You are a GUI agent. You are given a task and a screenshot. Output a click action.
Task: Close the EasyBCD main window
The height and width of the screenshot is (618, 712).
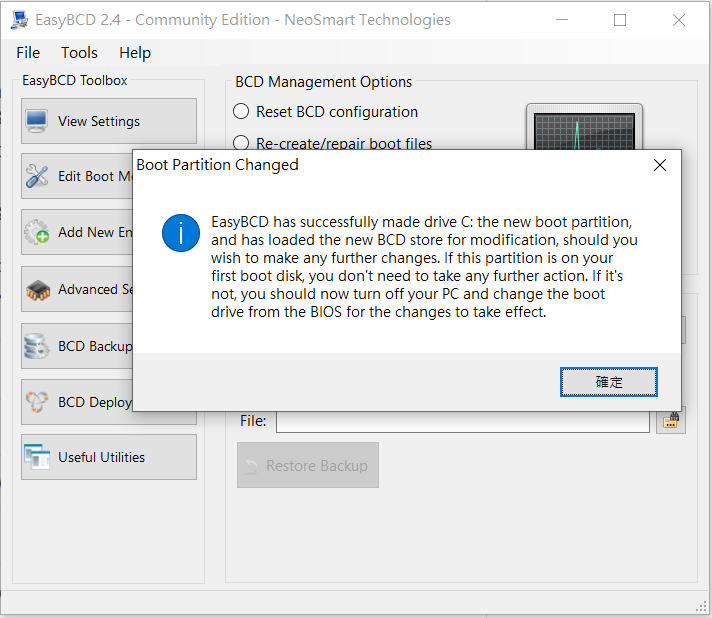click(x=679, y=20)
